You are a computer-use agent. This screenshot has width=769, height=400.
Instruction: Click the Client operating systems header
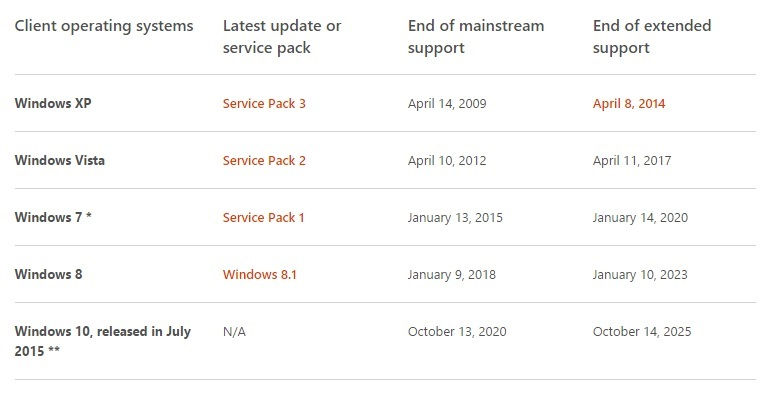[104, 26]
